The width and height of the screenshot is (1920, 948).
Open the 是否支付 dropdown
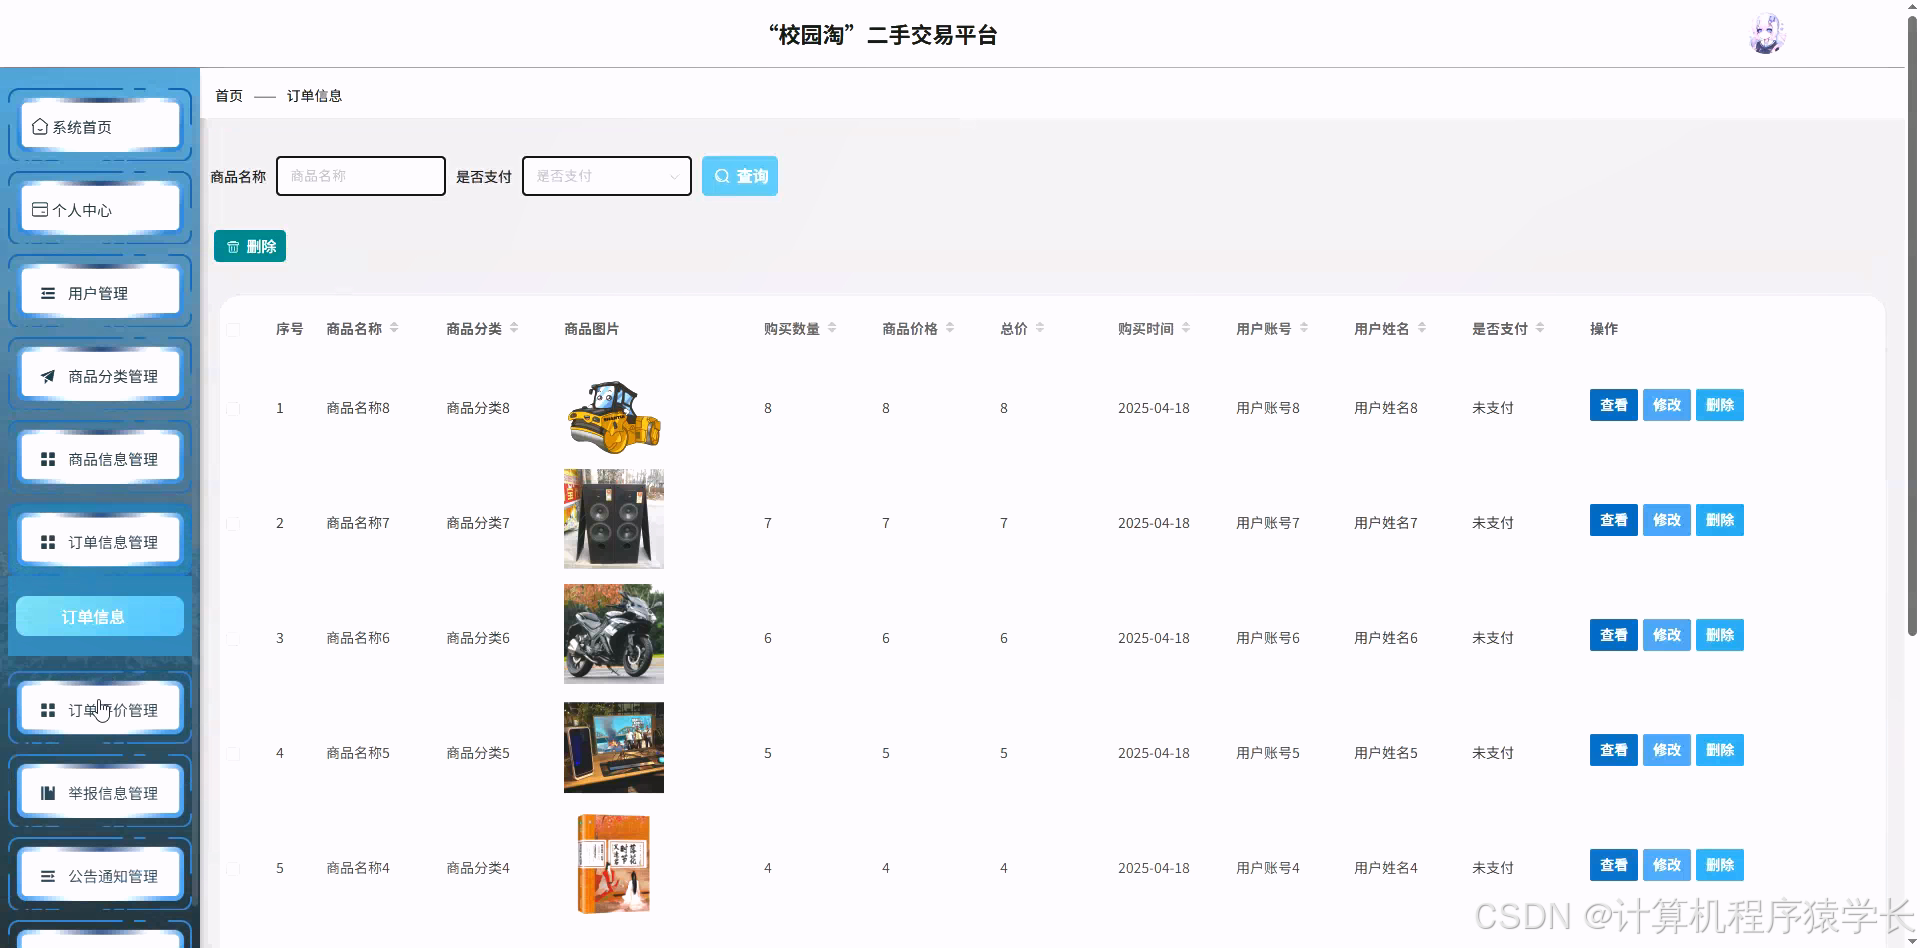coord(605,176)
